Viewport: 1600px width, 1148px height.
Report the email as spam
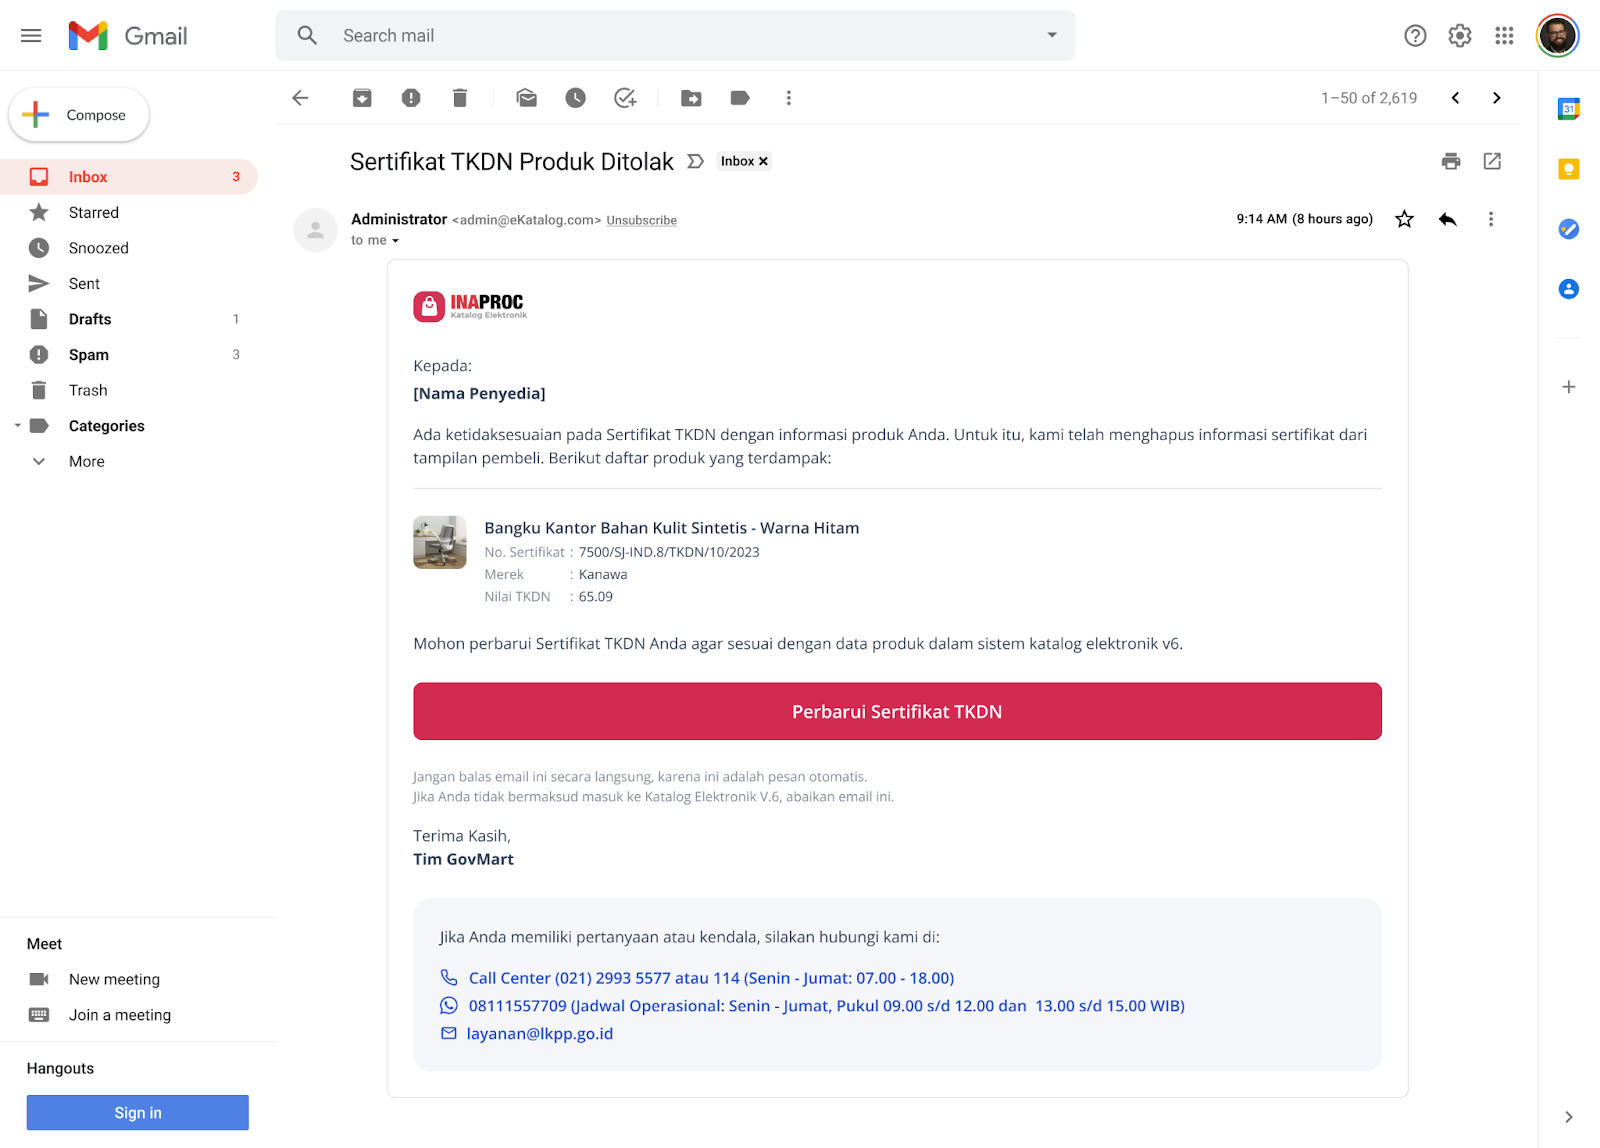pyautogui.click(x=411, y=98)
